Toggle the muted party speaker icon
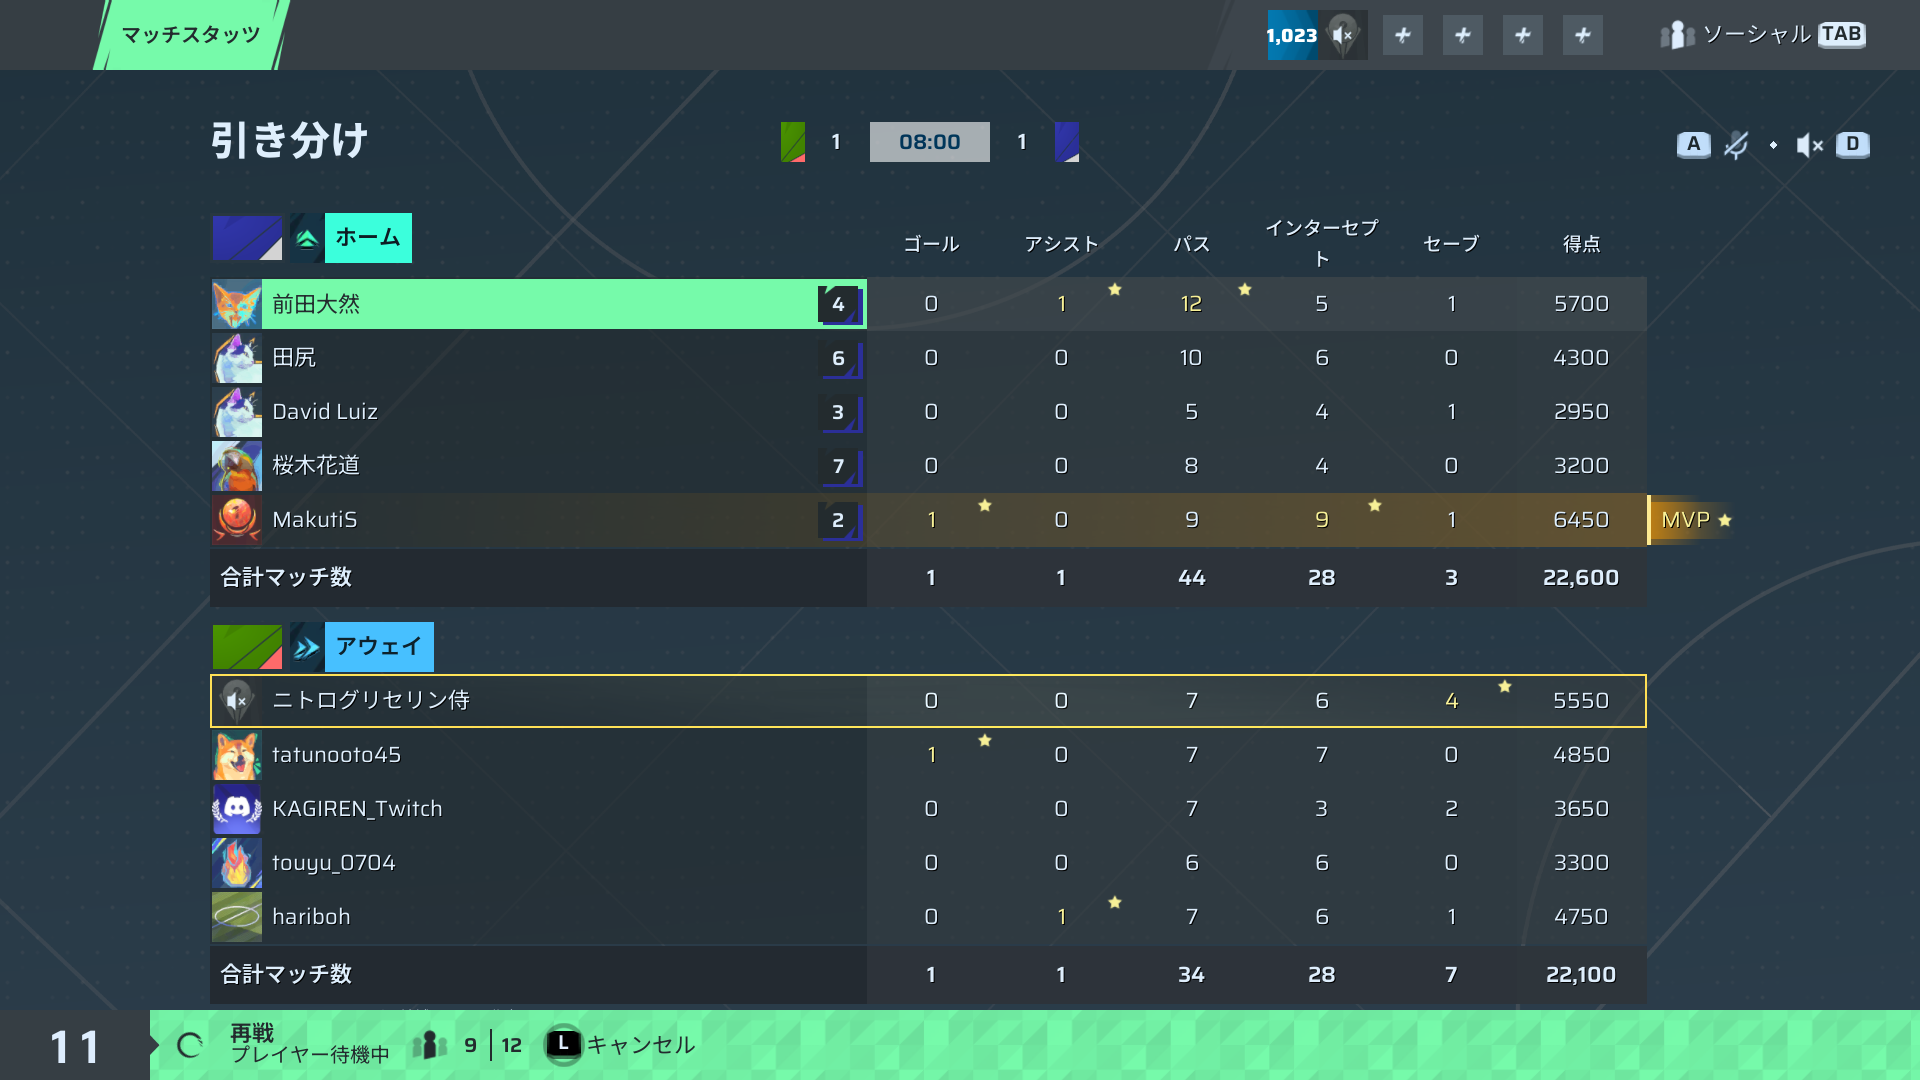1920x1080 pixels. tap(1343, 35)
